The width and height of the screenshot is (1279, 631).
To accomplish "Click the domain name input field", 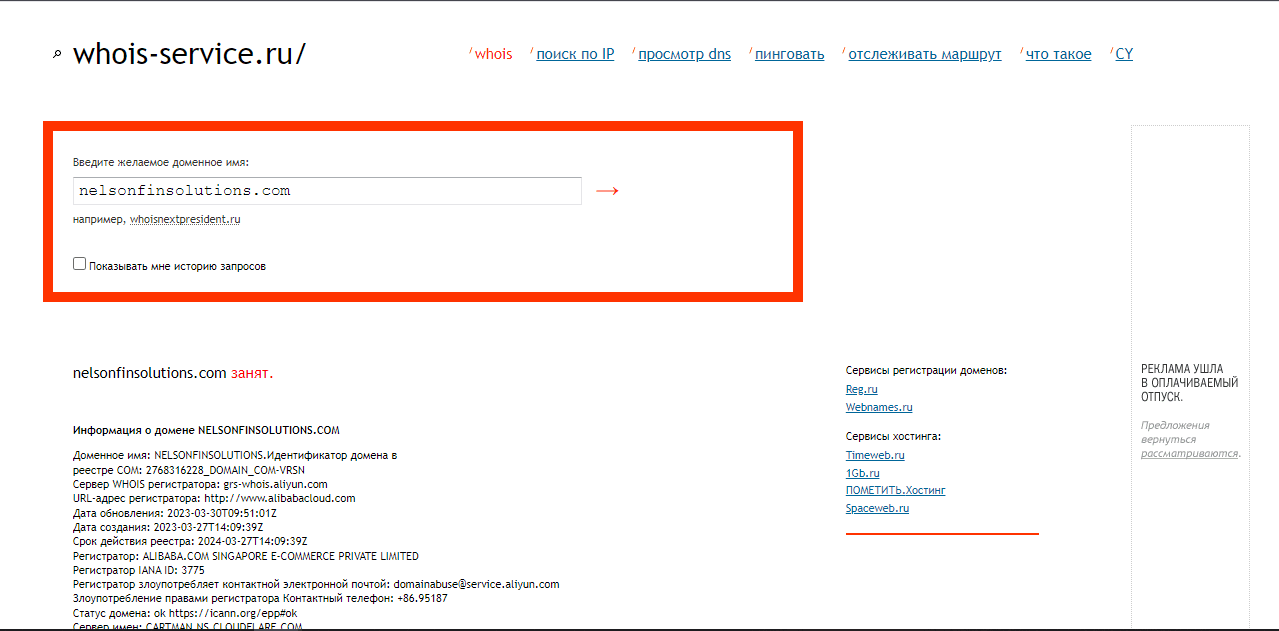I will [x=327, y=191].
